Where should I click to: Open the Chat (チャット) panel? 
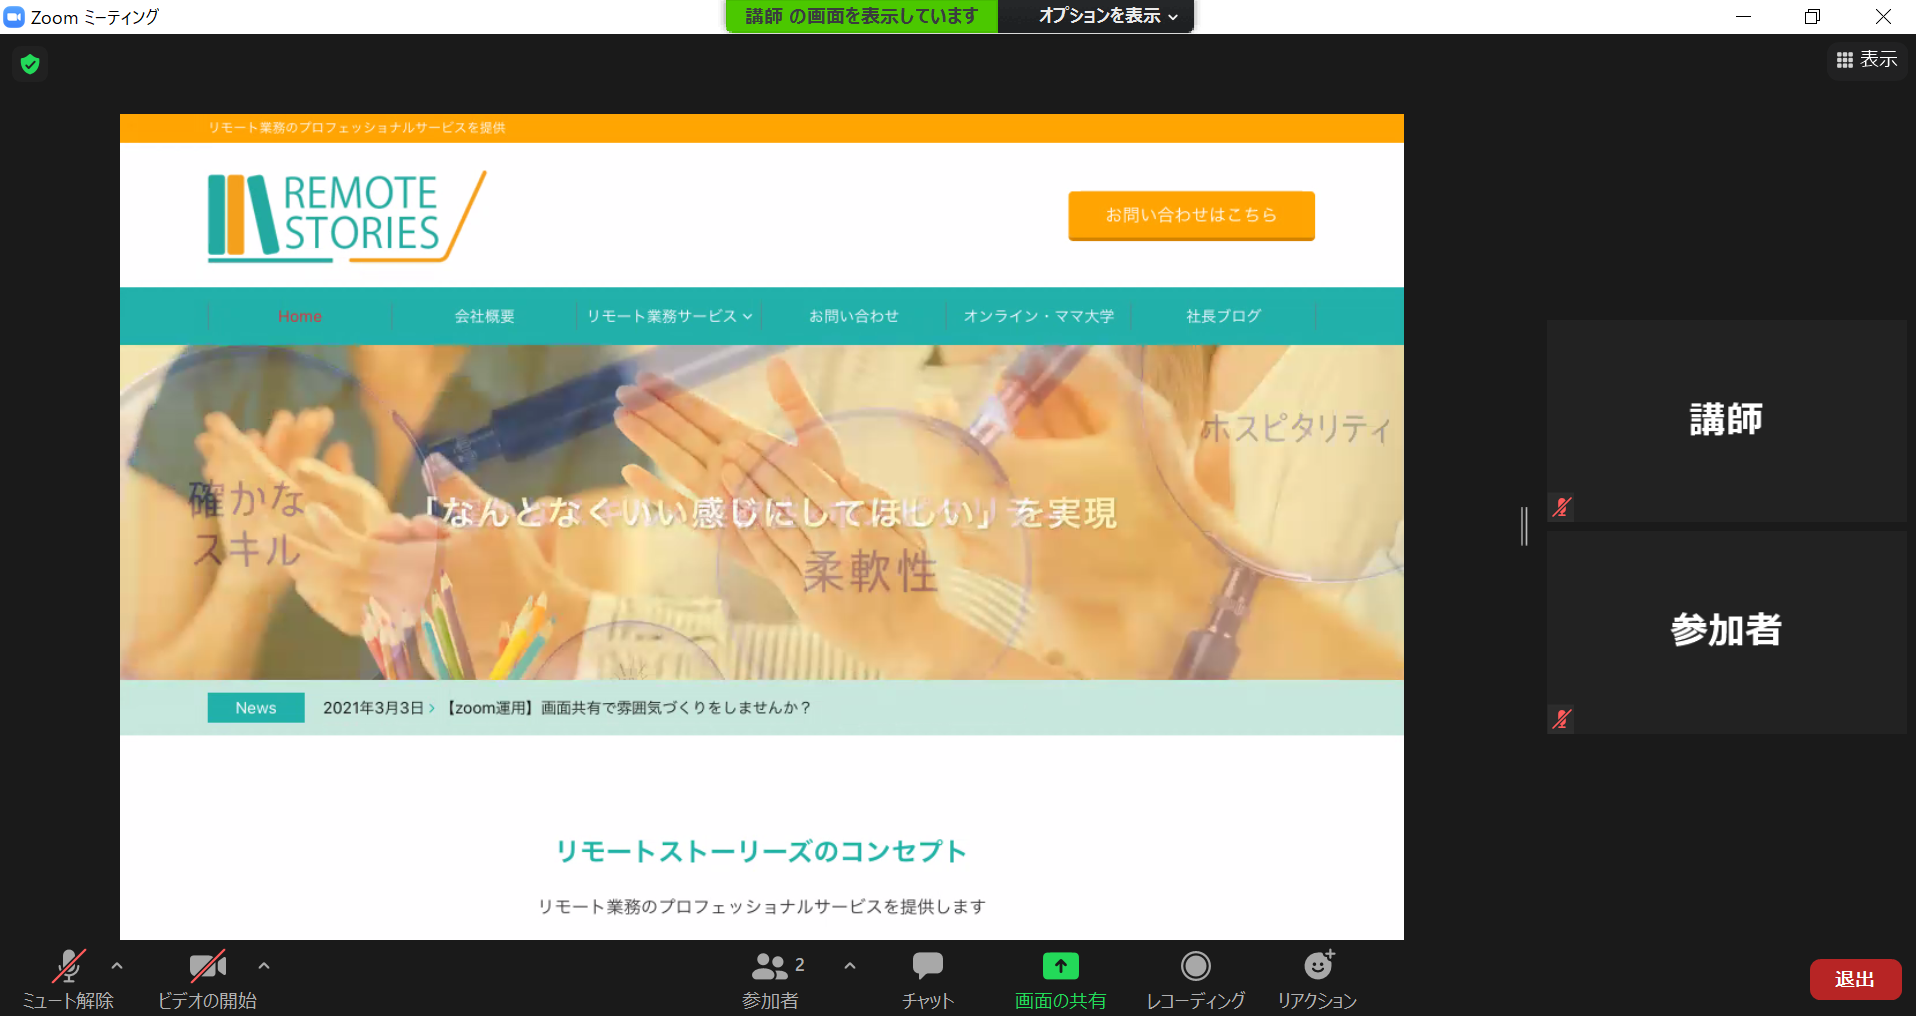coord(927,978)
